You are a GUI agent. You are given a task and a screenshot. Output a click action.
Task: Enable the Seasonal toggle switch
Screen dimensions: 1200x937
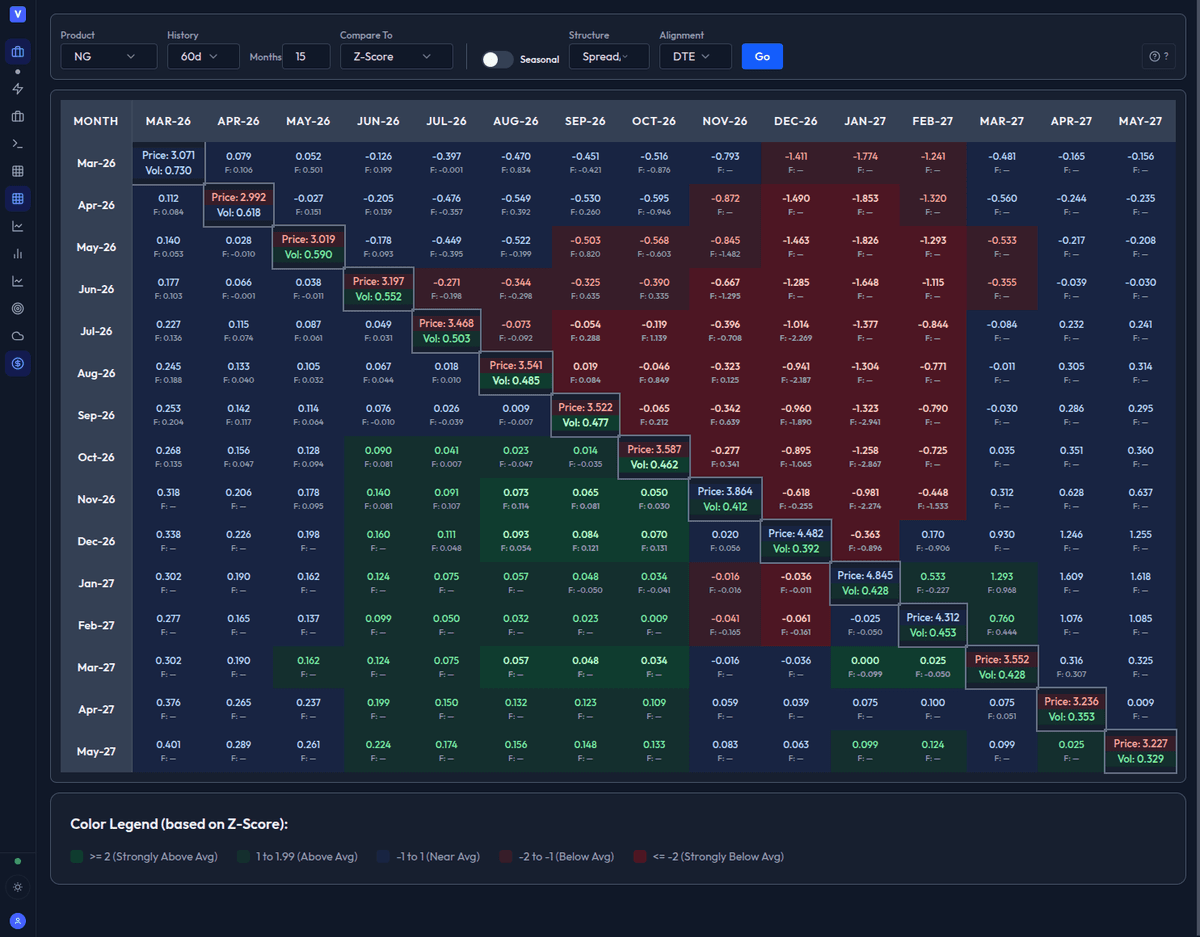[497, 59]
